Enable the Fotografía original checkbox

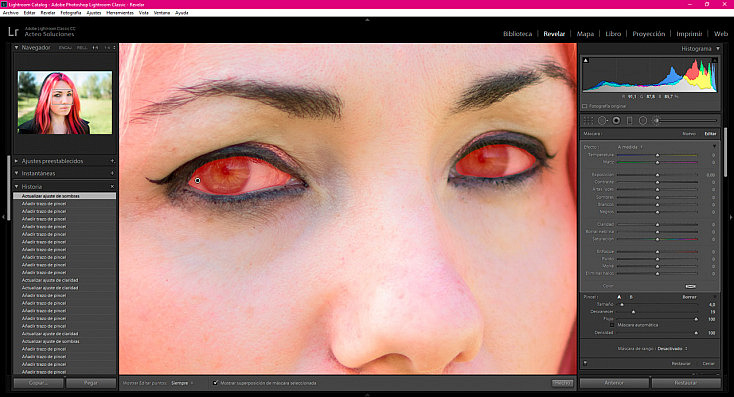pyautogui.click(x=585, y=106)
